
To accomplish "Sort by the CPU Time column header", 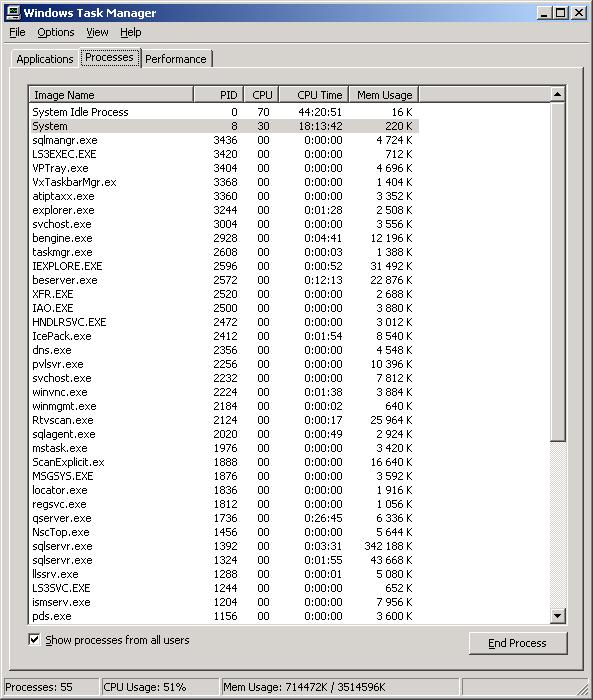I will point(314,95).
